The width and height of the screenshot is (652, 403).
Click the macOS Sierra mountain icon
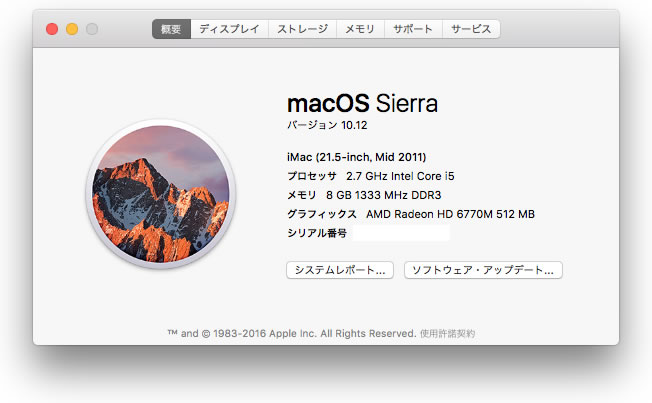point(161,194)
